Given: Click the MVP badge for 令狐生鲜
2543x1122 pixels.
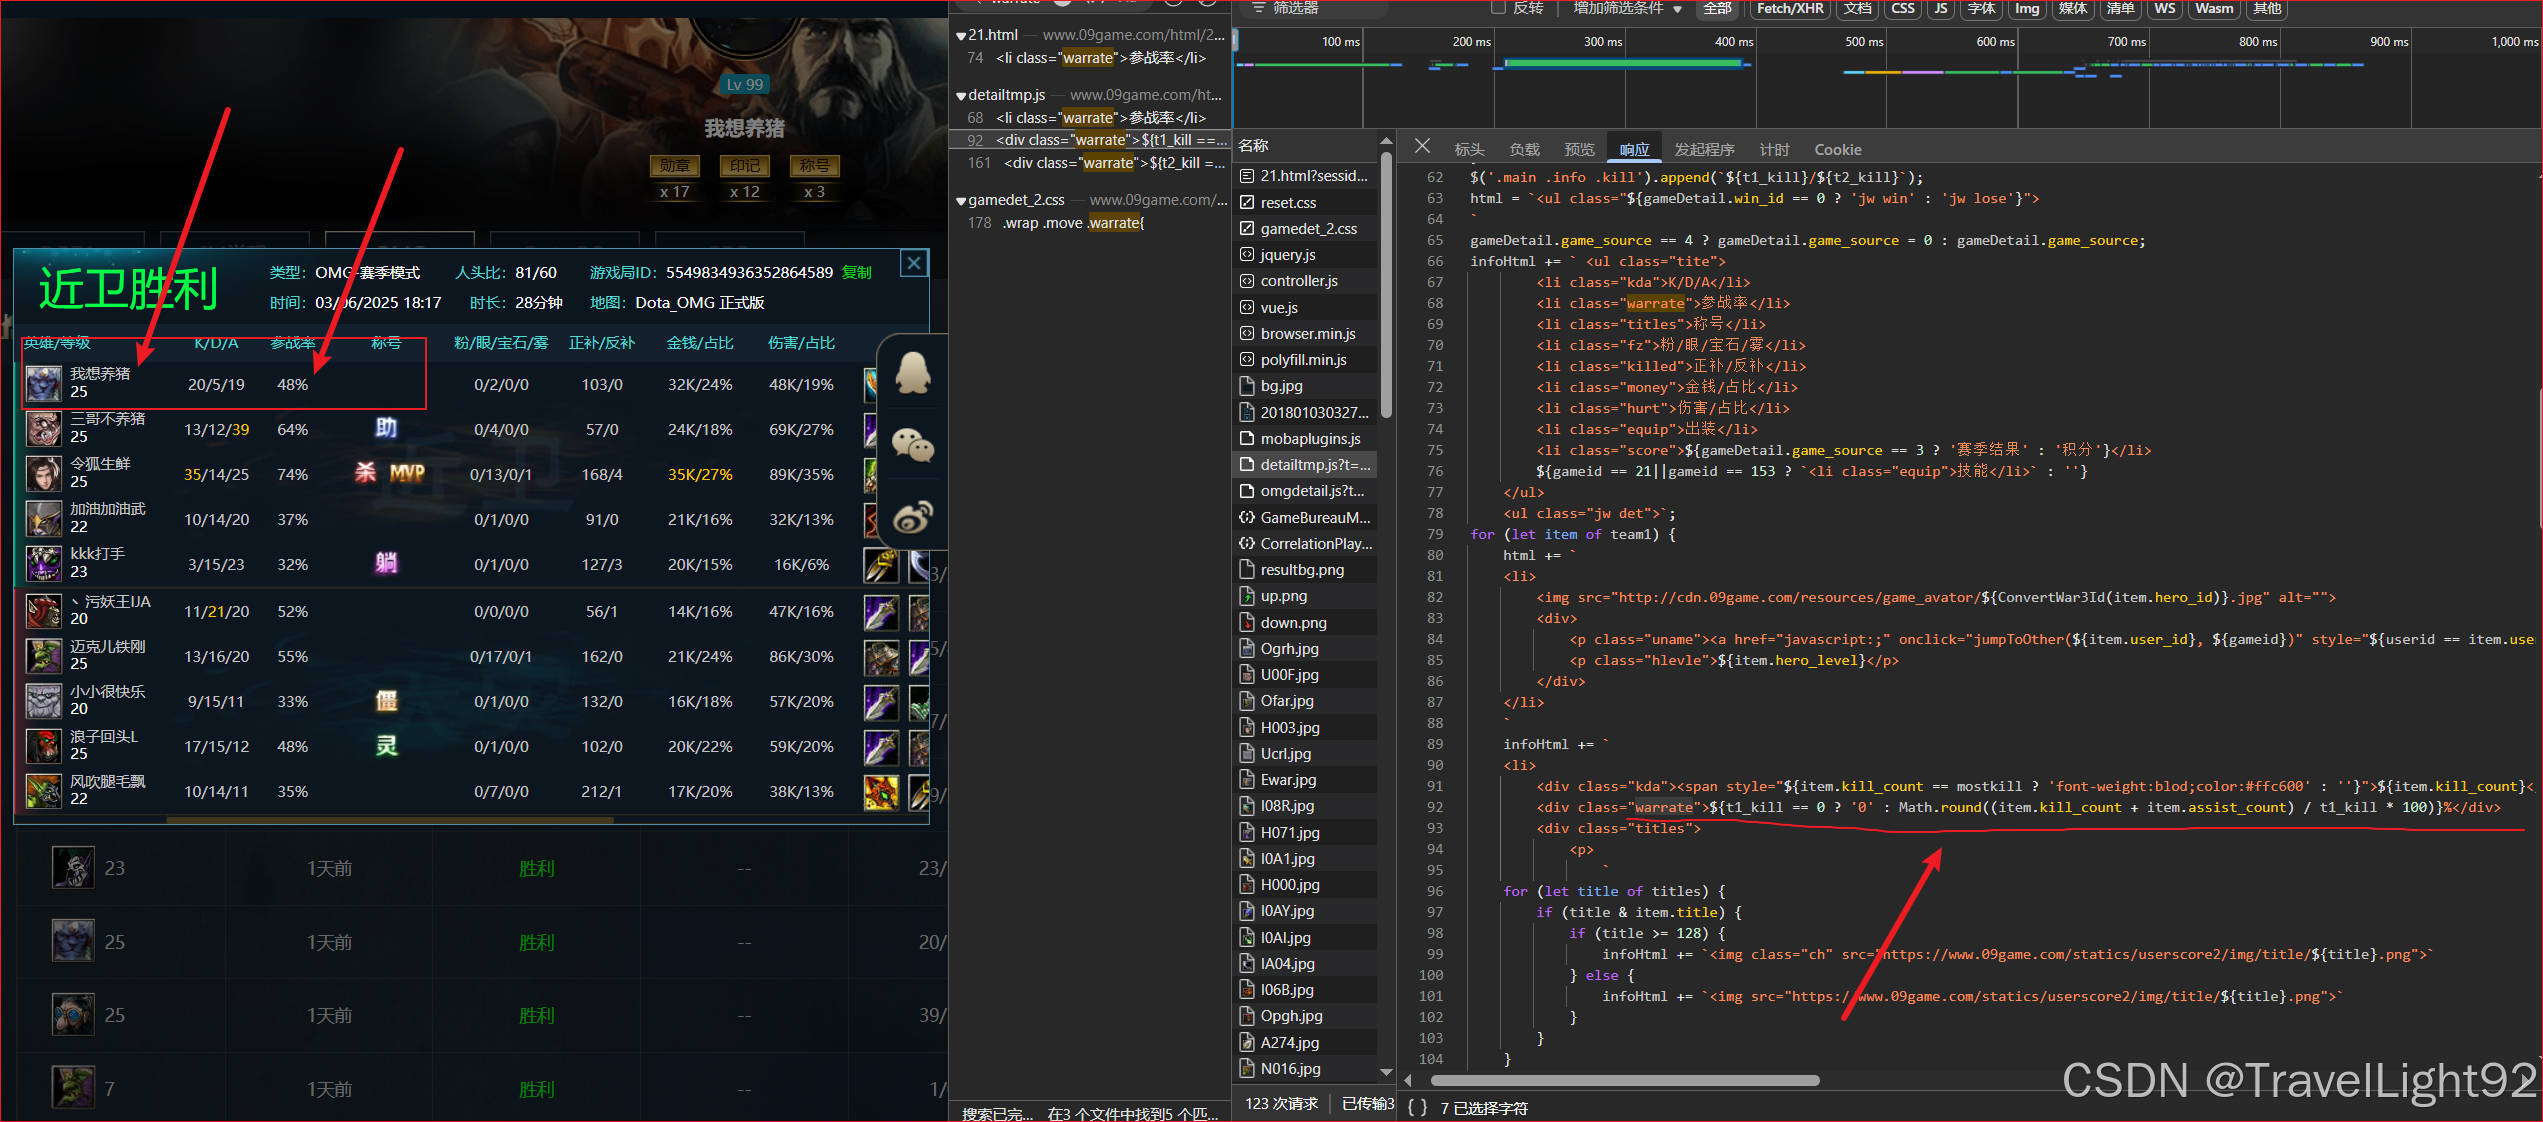Looking at the screenshot, I should (x=407, y=473).
